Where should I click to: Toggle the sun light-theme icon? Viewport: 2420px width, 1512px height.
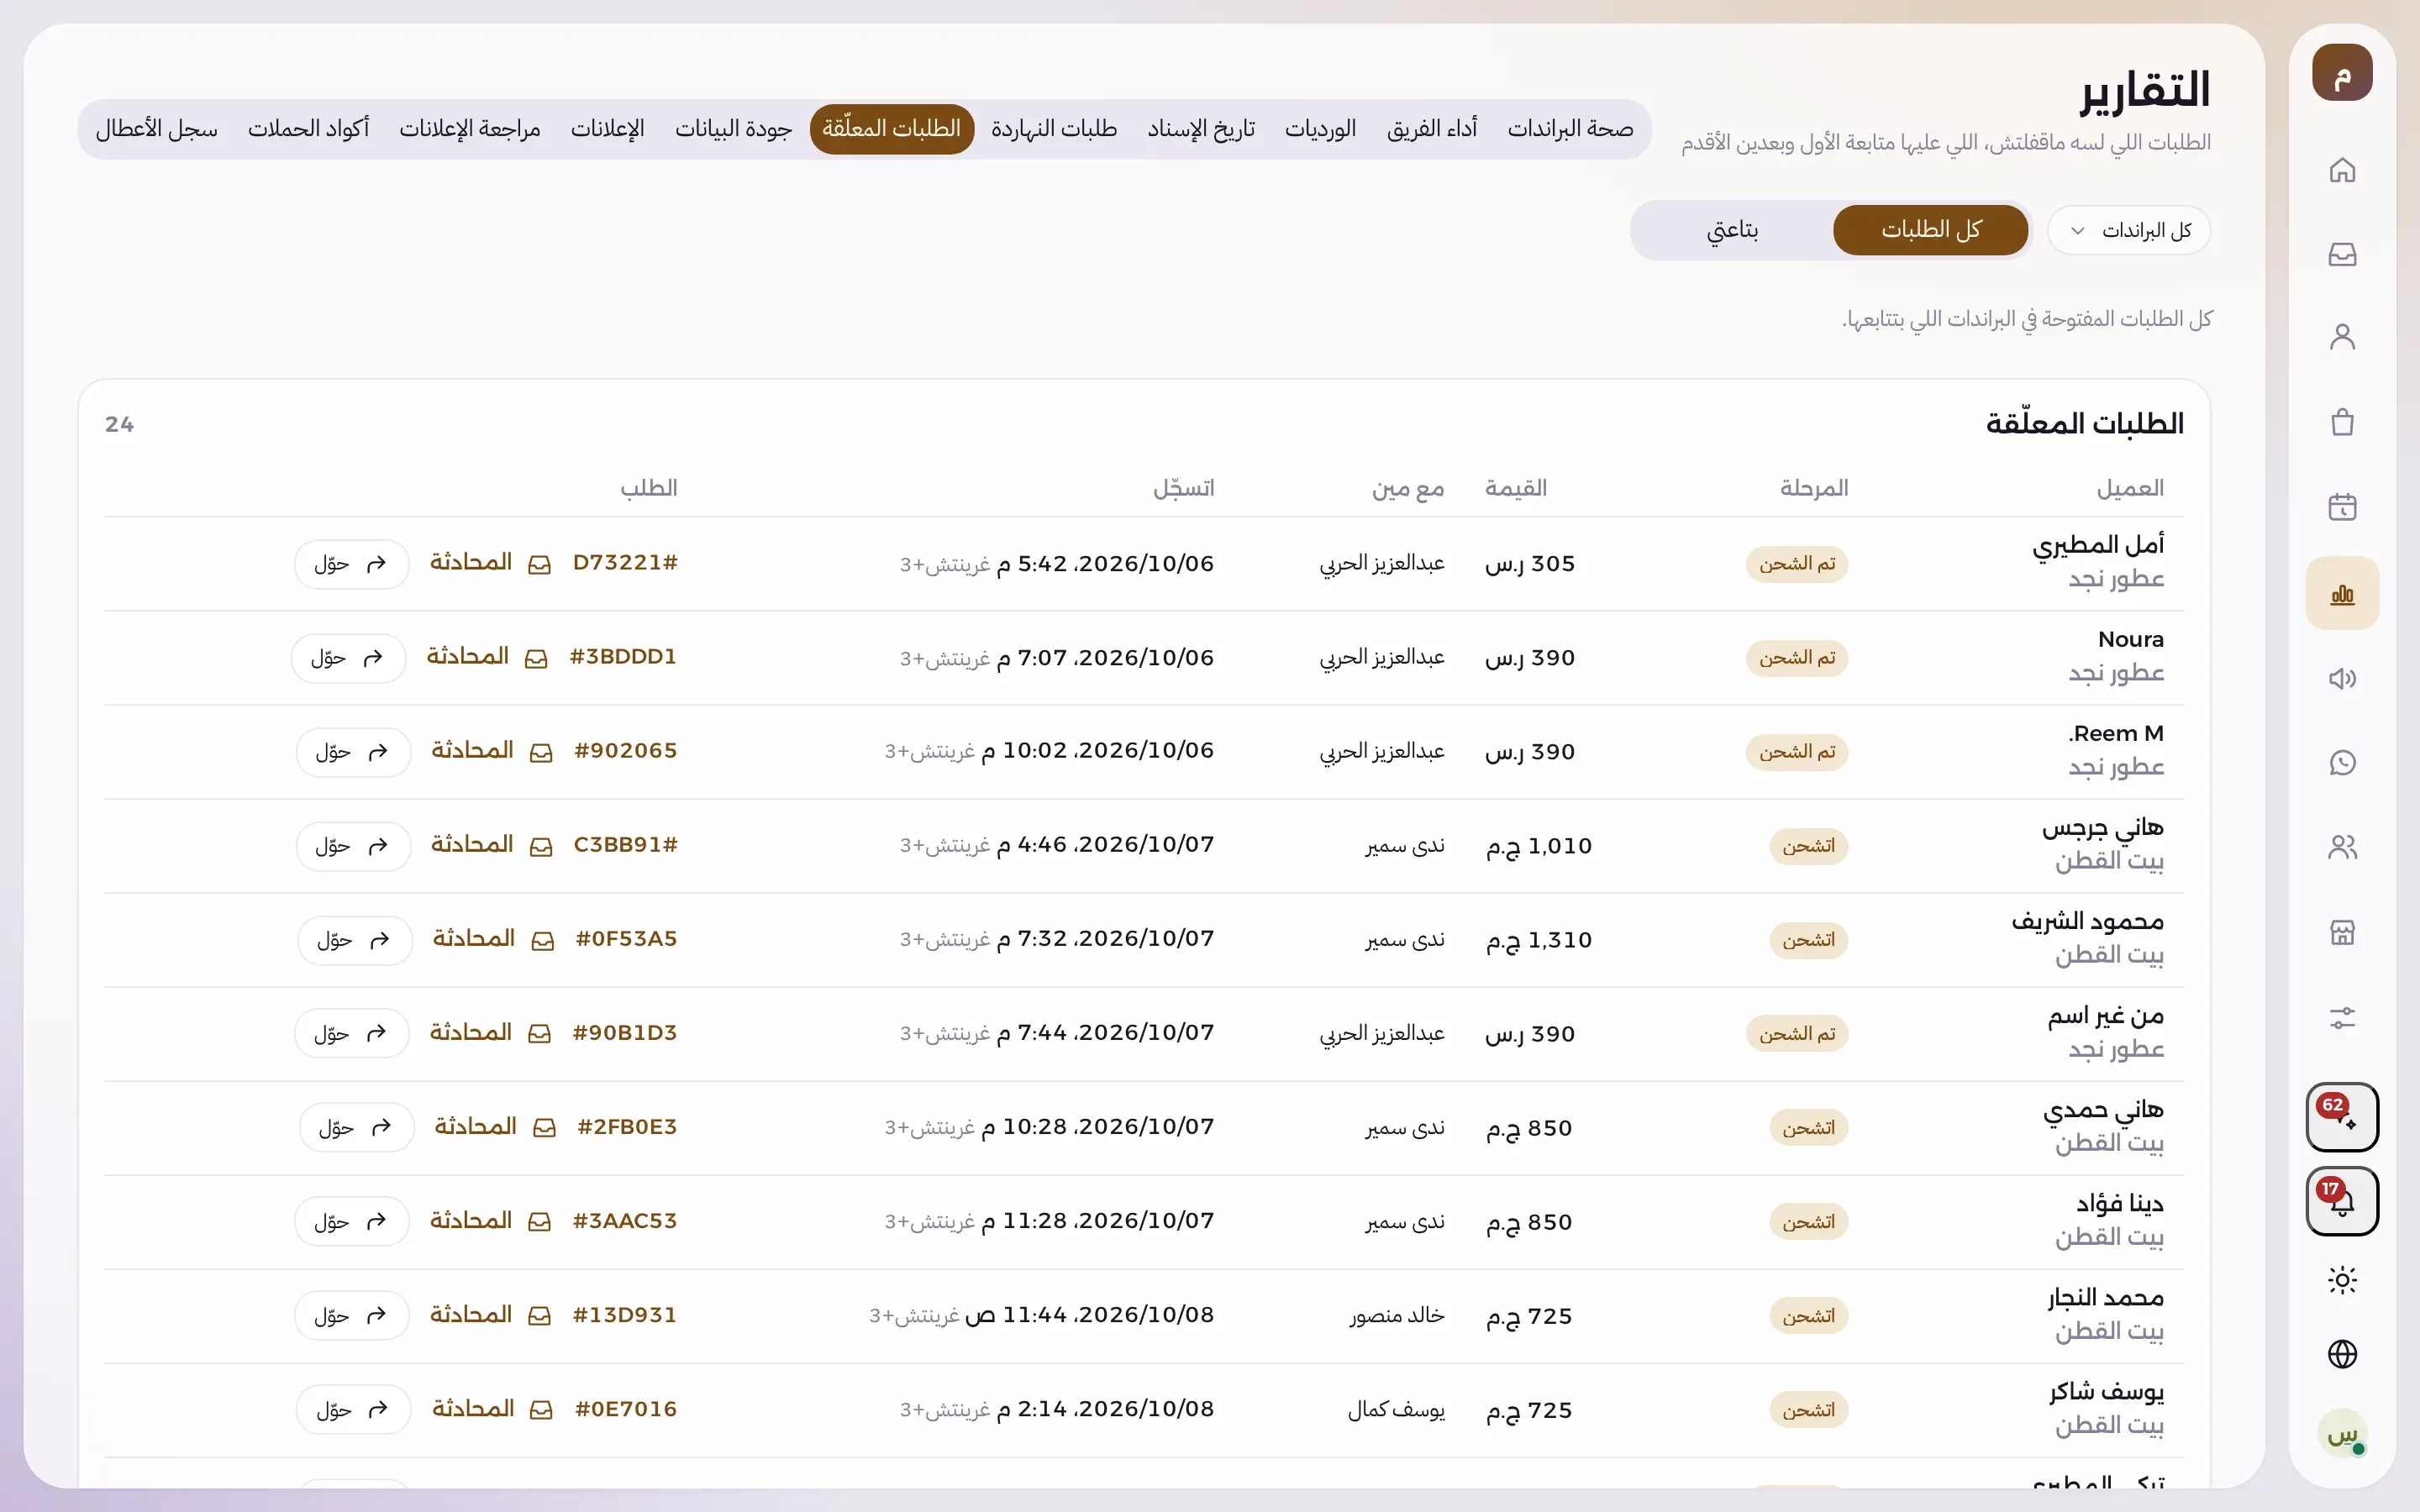click(x=2342, y=1280)
